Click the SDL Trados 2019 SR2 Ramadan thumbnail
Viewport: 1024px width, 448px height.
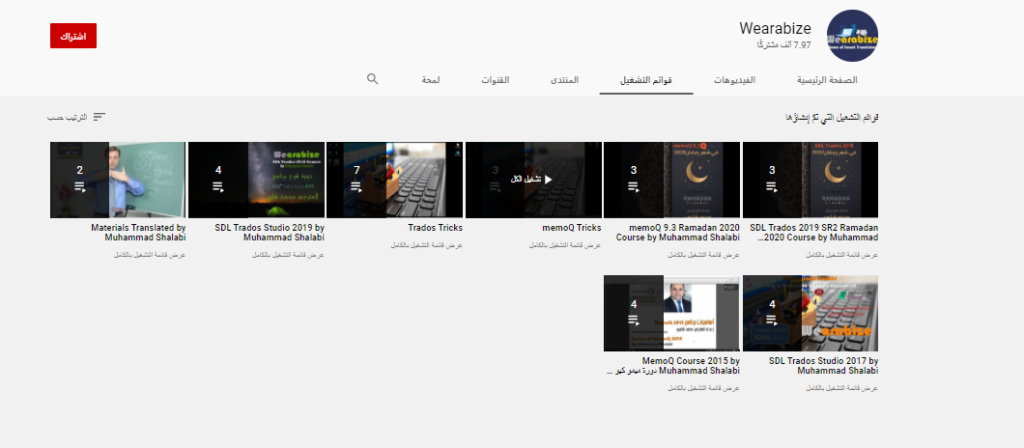(x=810, y=180)
